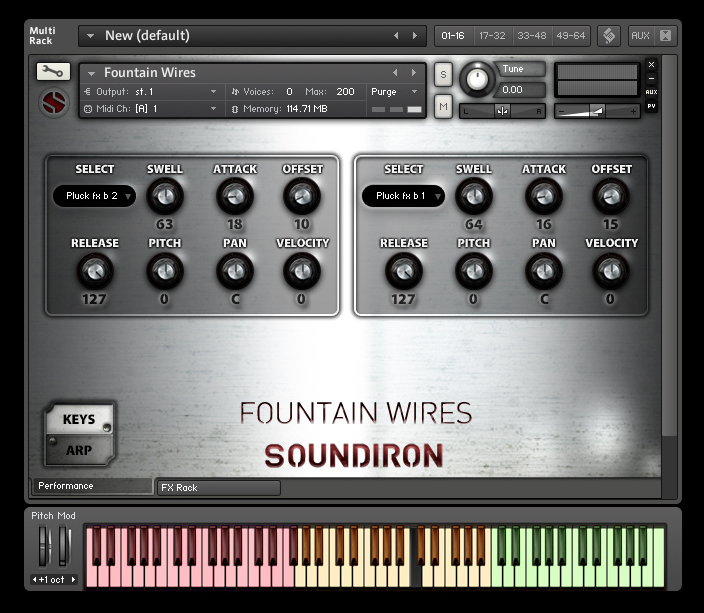Shift keyboard up an octave
The image size is (704, 613).
pyautogui.click(x=74, y=579)
